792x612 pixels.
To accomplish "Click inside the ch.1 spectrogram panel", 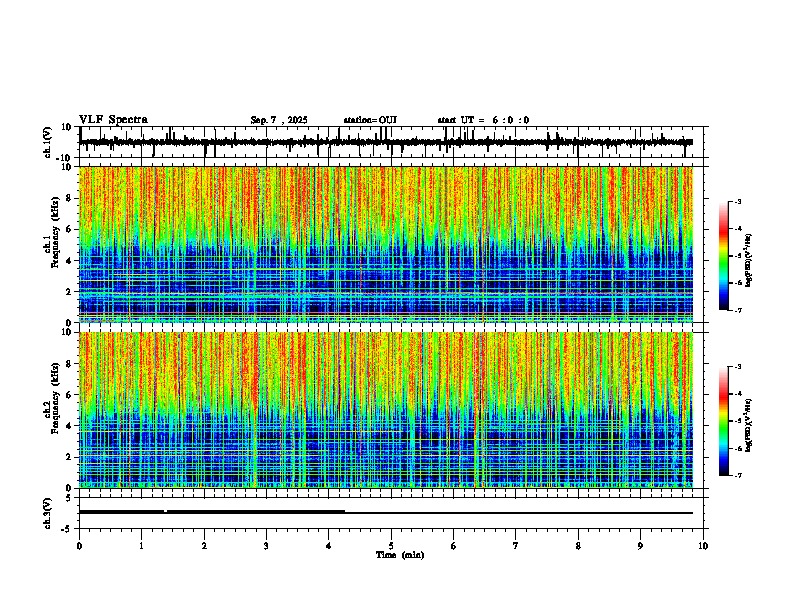I will pyautogui.click(x=386, y=244).
